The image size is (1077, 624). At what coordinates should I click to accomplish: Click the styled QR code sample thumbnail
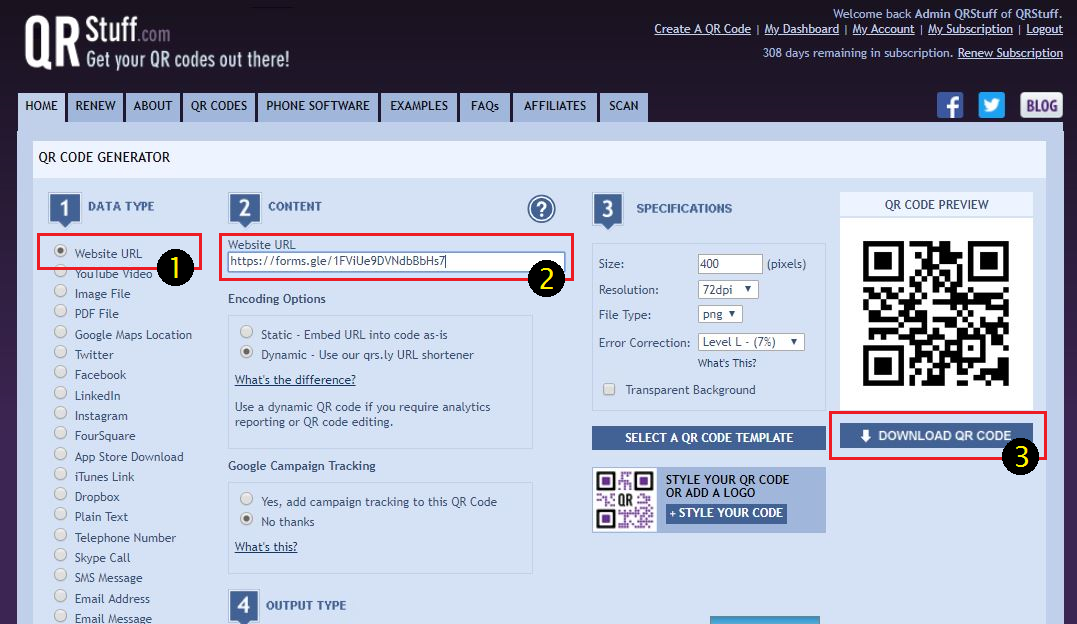click(624, 500)
